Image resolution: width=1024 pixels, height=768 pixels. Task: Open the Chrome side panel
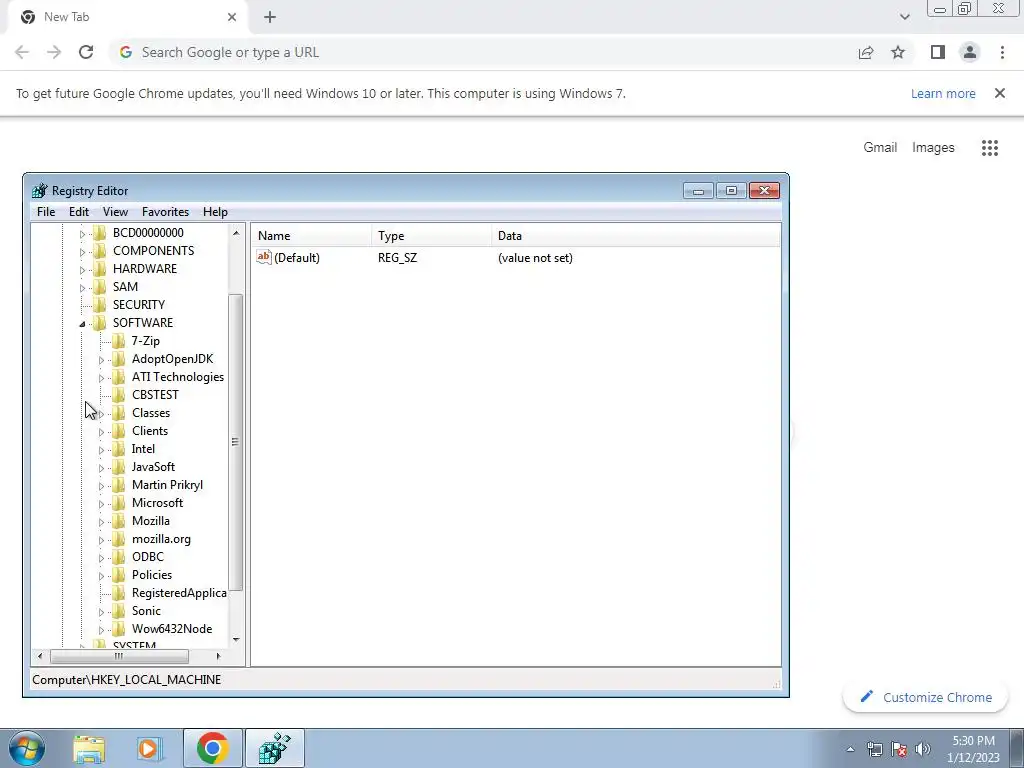(938, 52)
